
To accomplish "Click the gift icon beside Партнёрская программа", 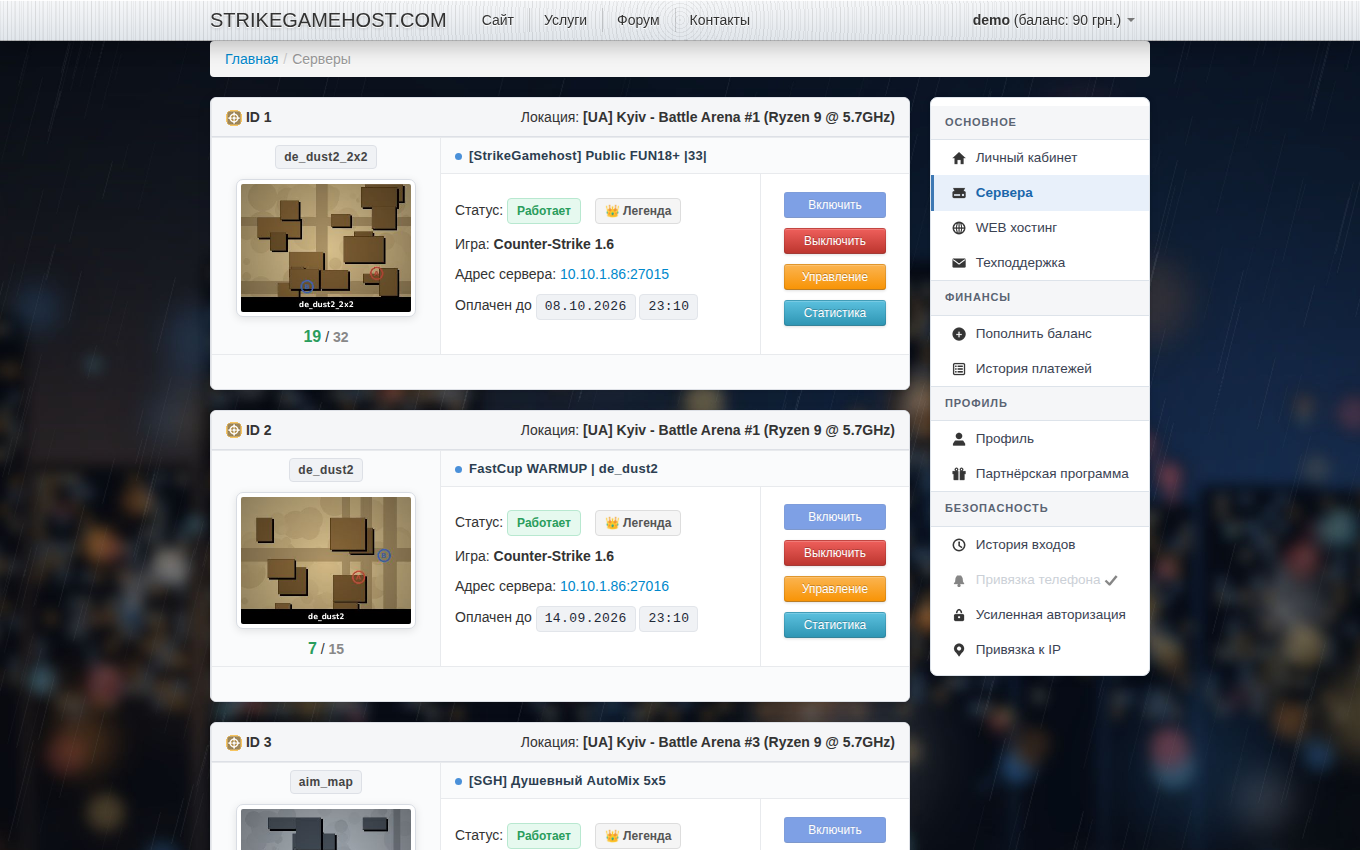I will 959,474.
